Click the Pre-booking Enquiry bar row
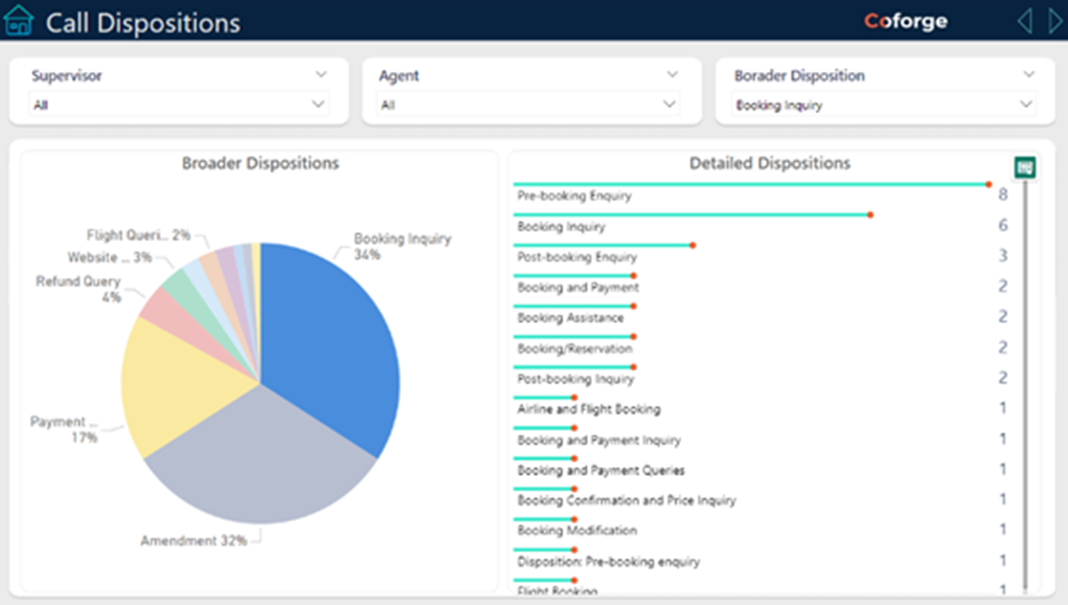The image size is (1068, 605). (x=574, y=196)
